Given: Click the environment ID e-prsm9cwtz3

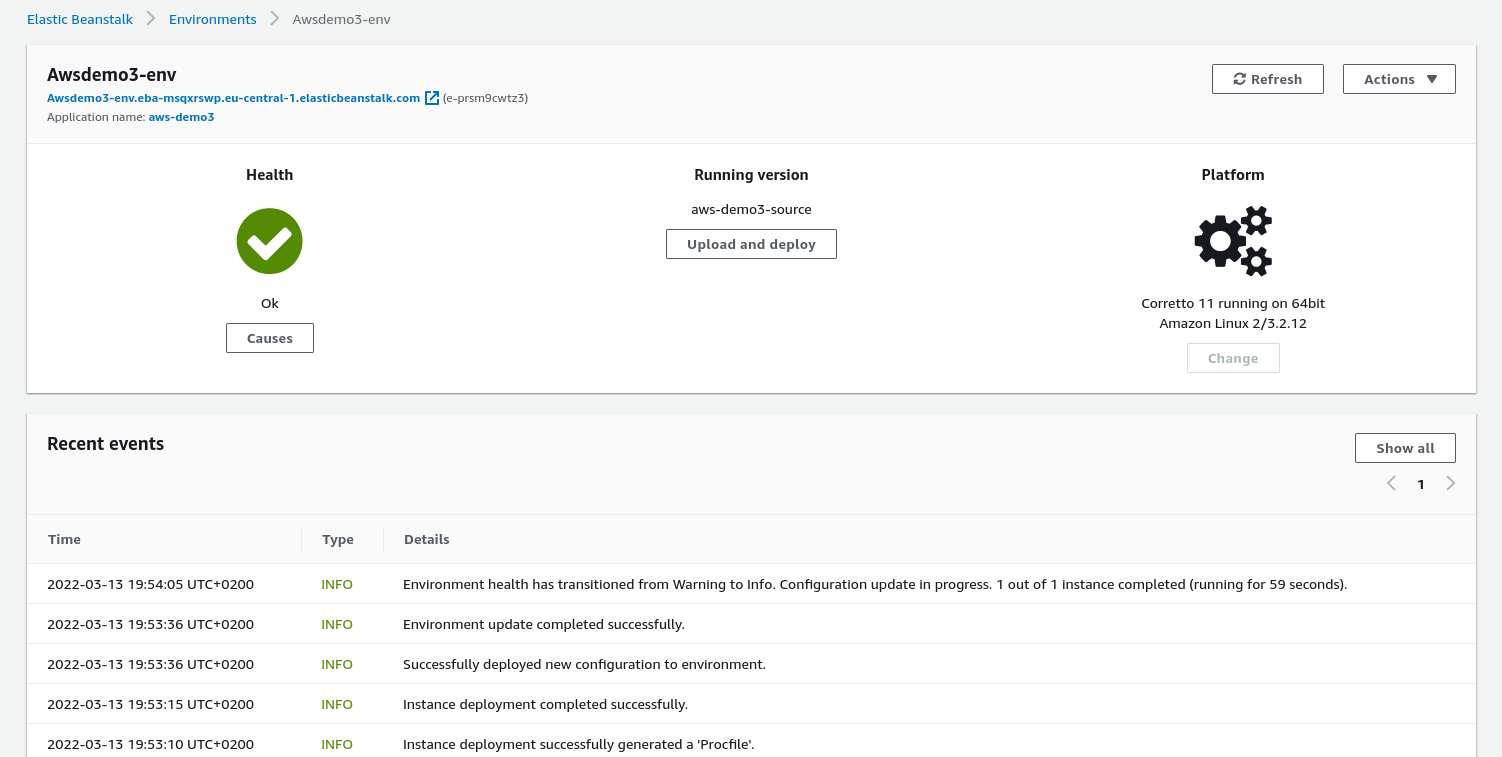Looking at the screenshot, I should click(x=485, y=98).
